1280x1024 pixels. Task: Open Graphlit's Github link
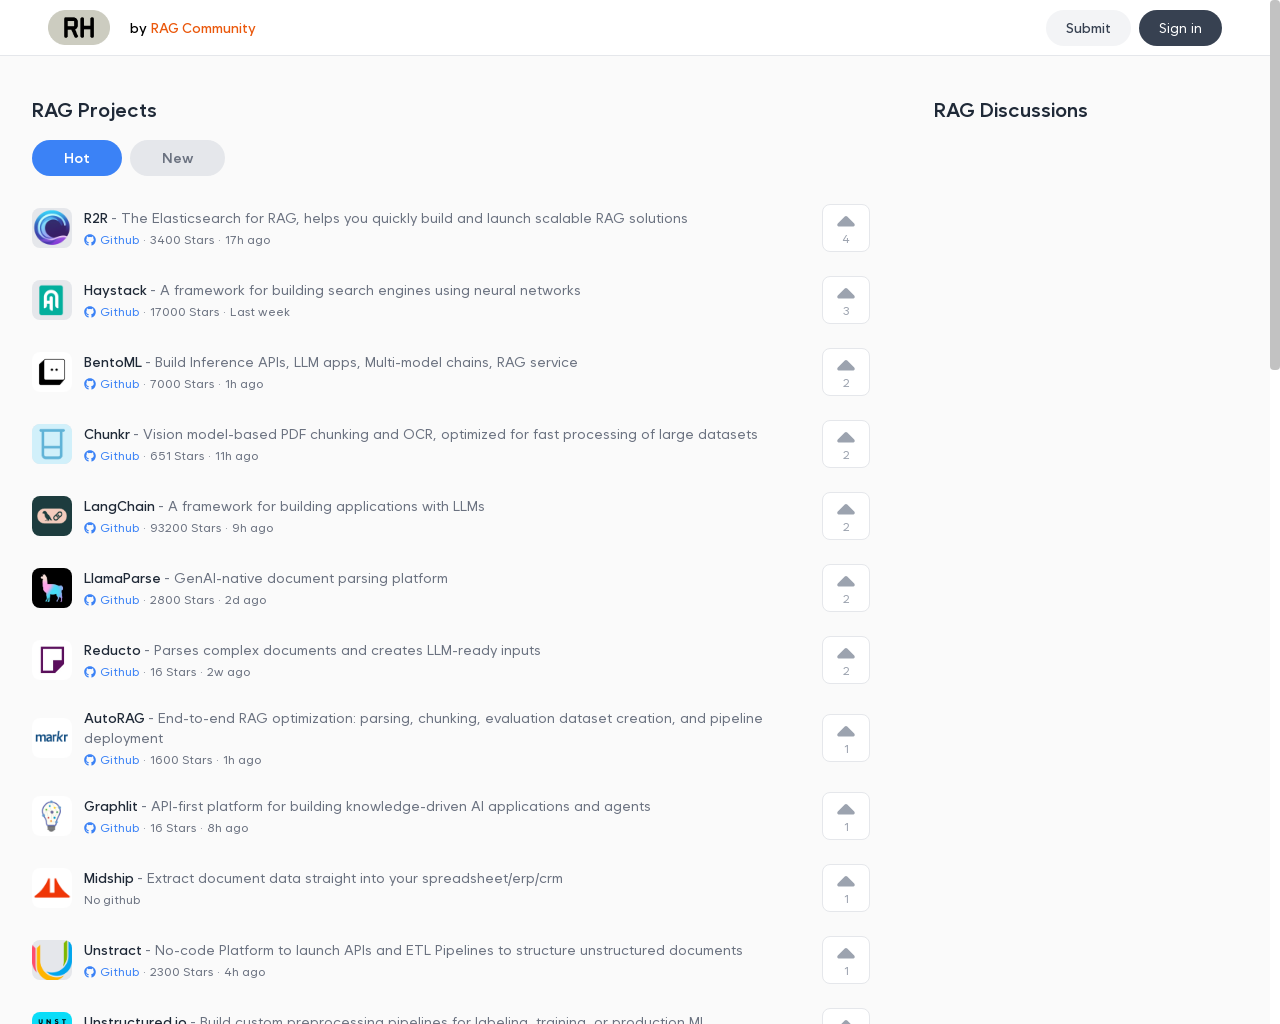coord(112,828)
